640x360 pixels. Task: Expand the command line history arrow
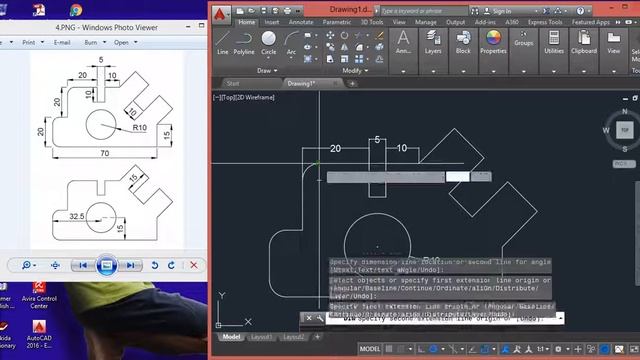pos(560,318)
